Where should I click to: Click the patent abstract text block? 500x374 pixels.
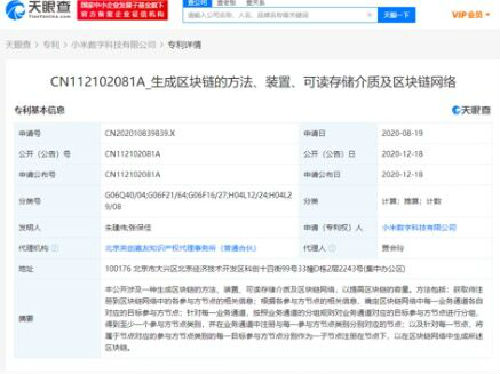[294, 318]
